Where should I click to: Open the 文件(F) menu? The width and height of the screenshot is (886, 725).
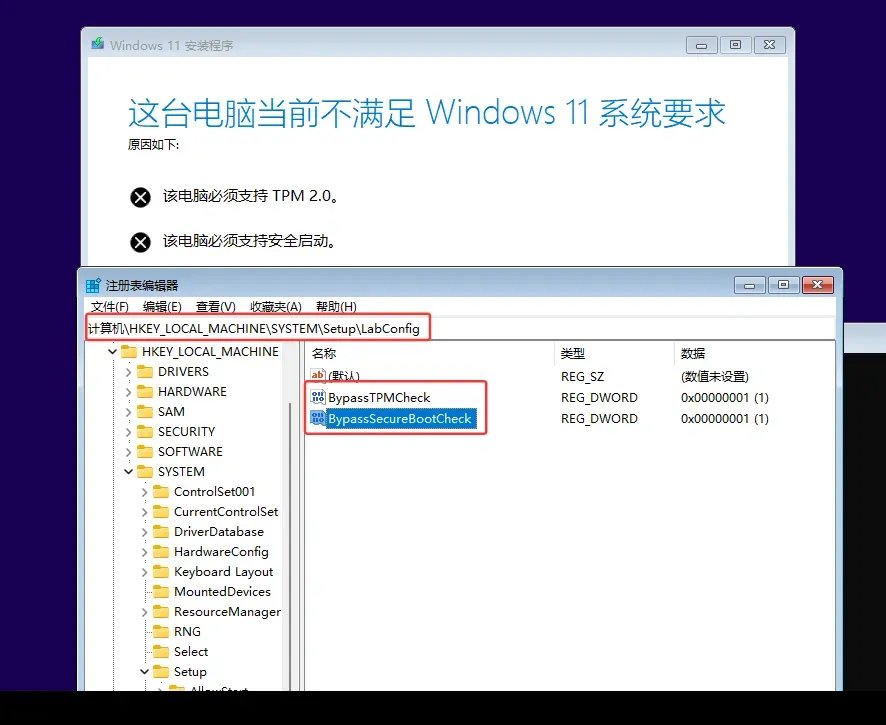[110, 306]
